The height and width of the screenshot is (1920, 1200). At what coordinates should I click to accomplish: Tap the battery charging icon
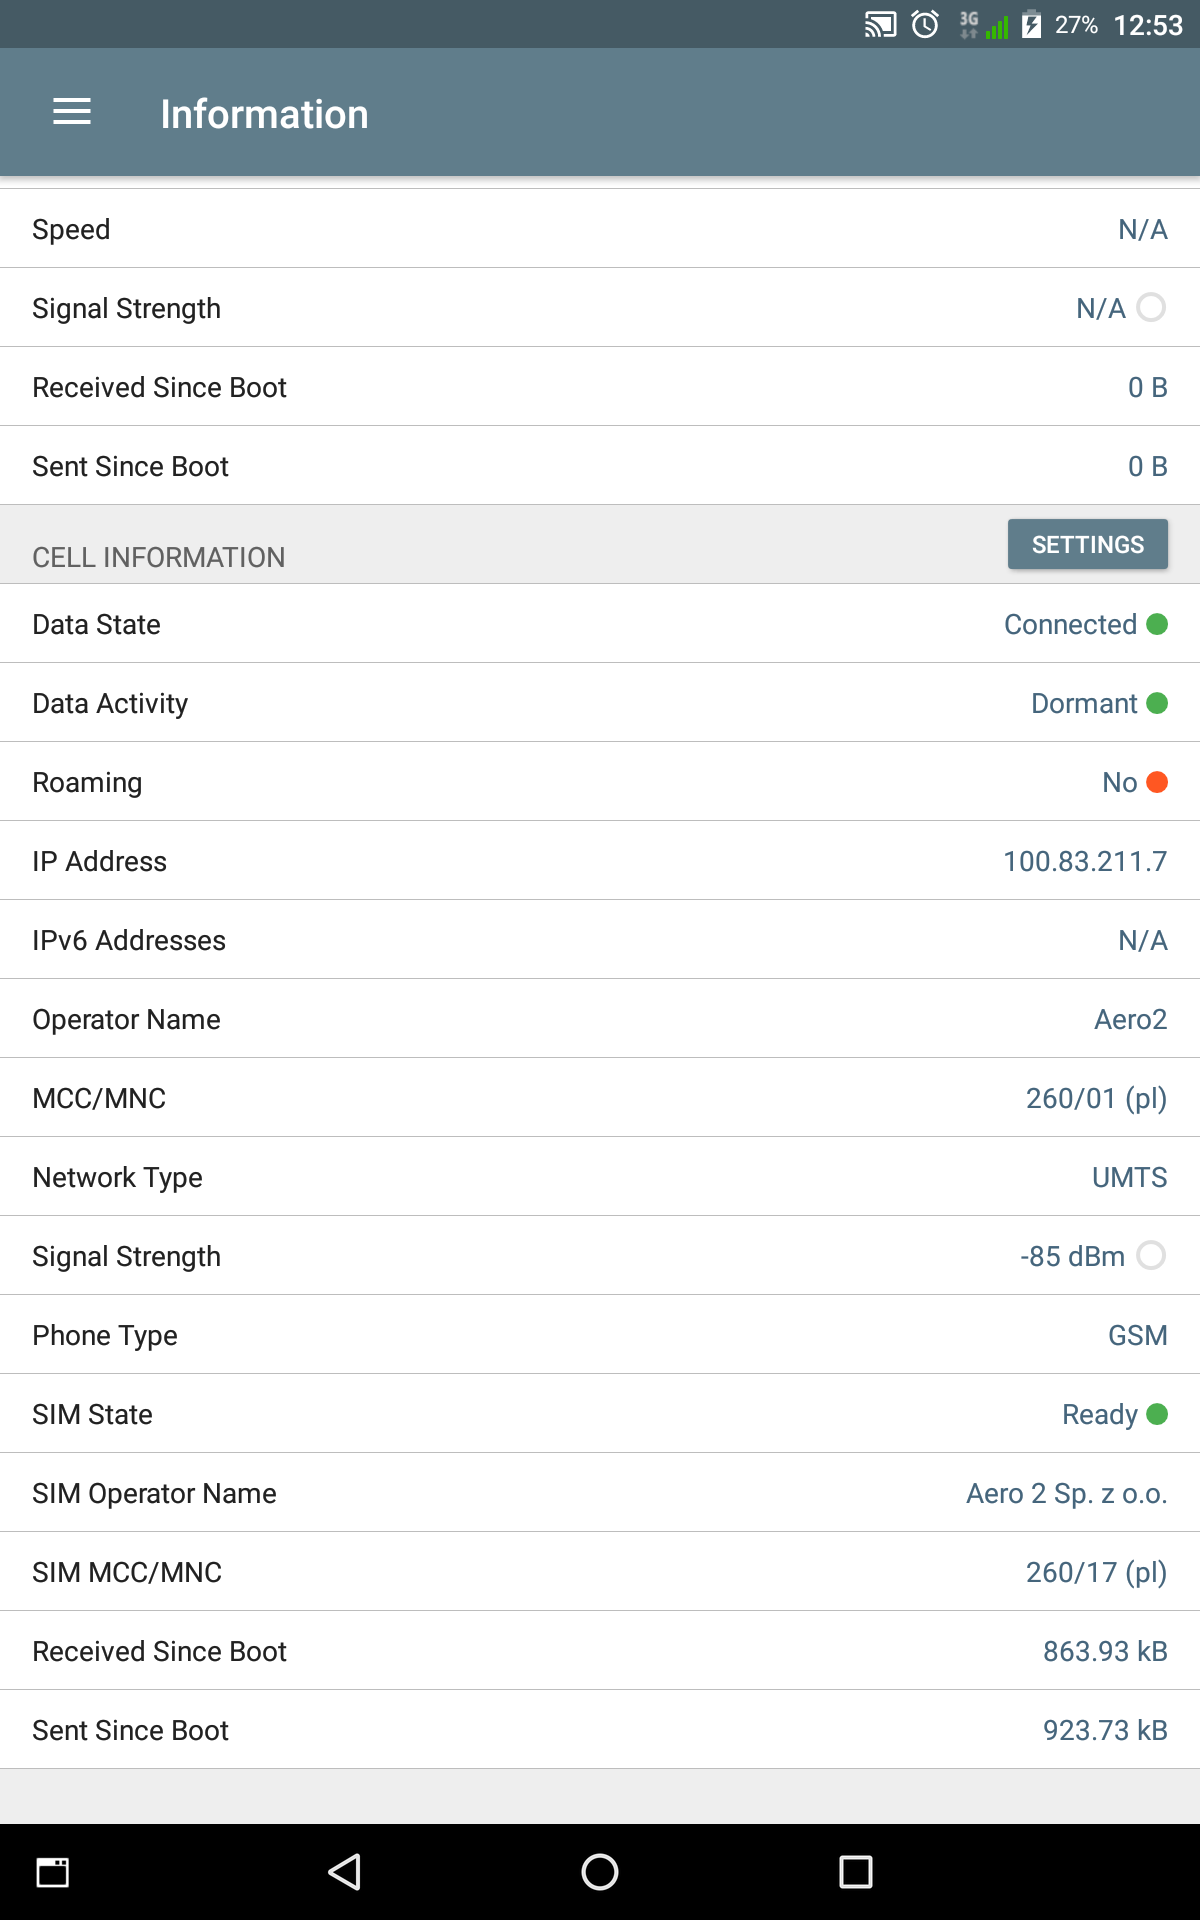pos(1031,24)
